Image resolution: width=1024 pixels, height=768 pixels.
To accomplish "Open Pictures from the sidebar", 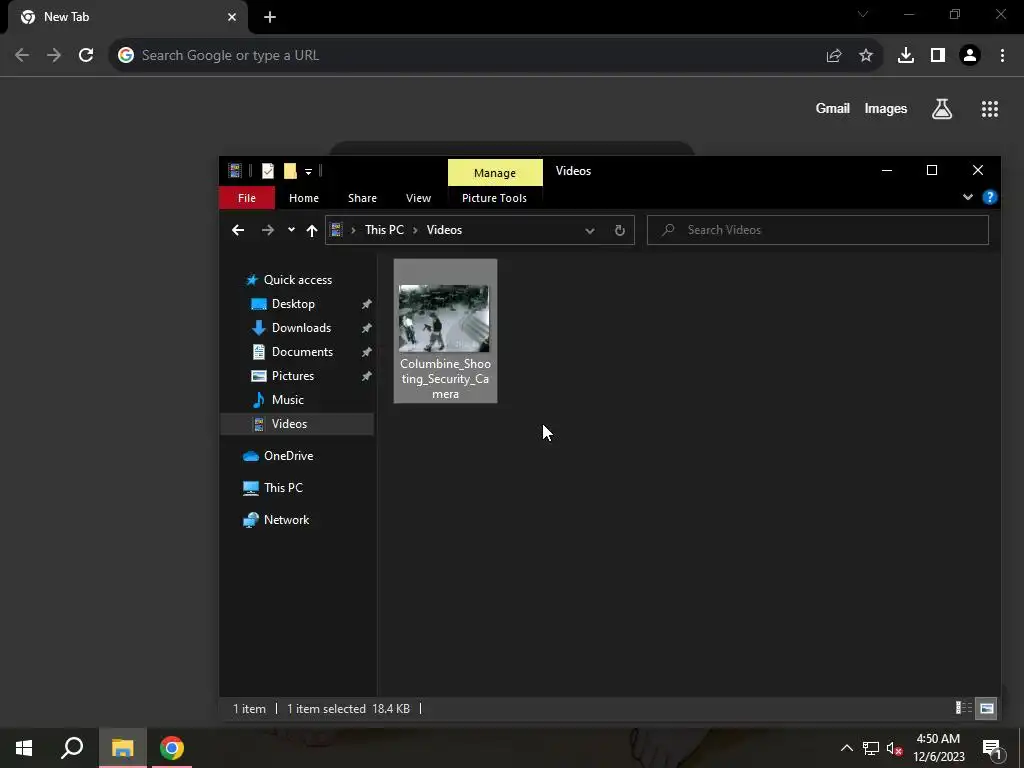I will click(293, 376).
